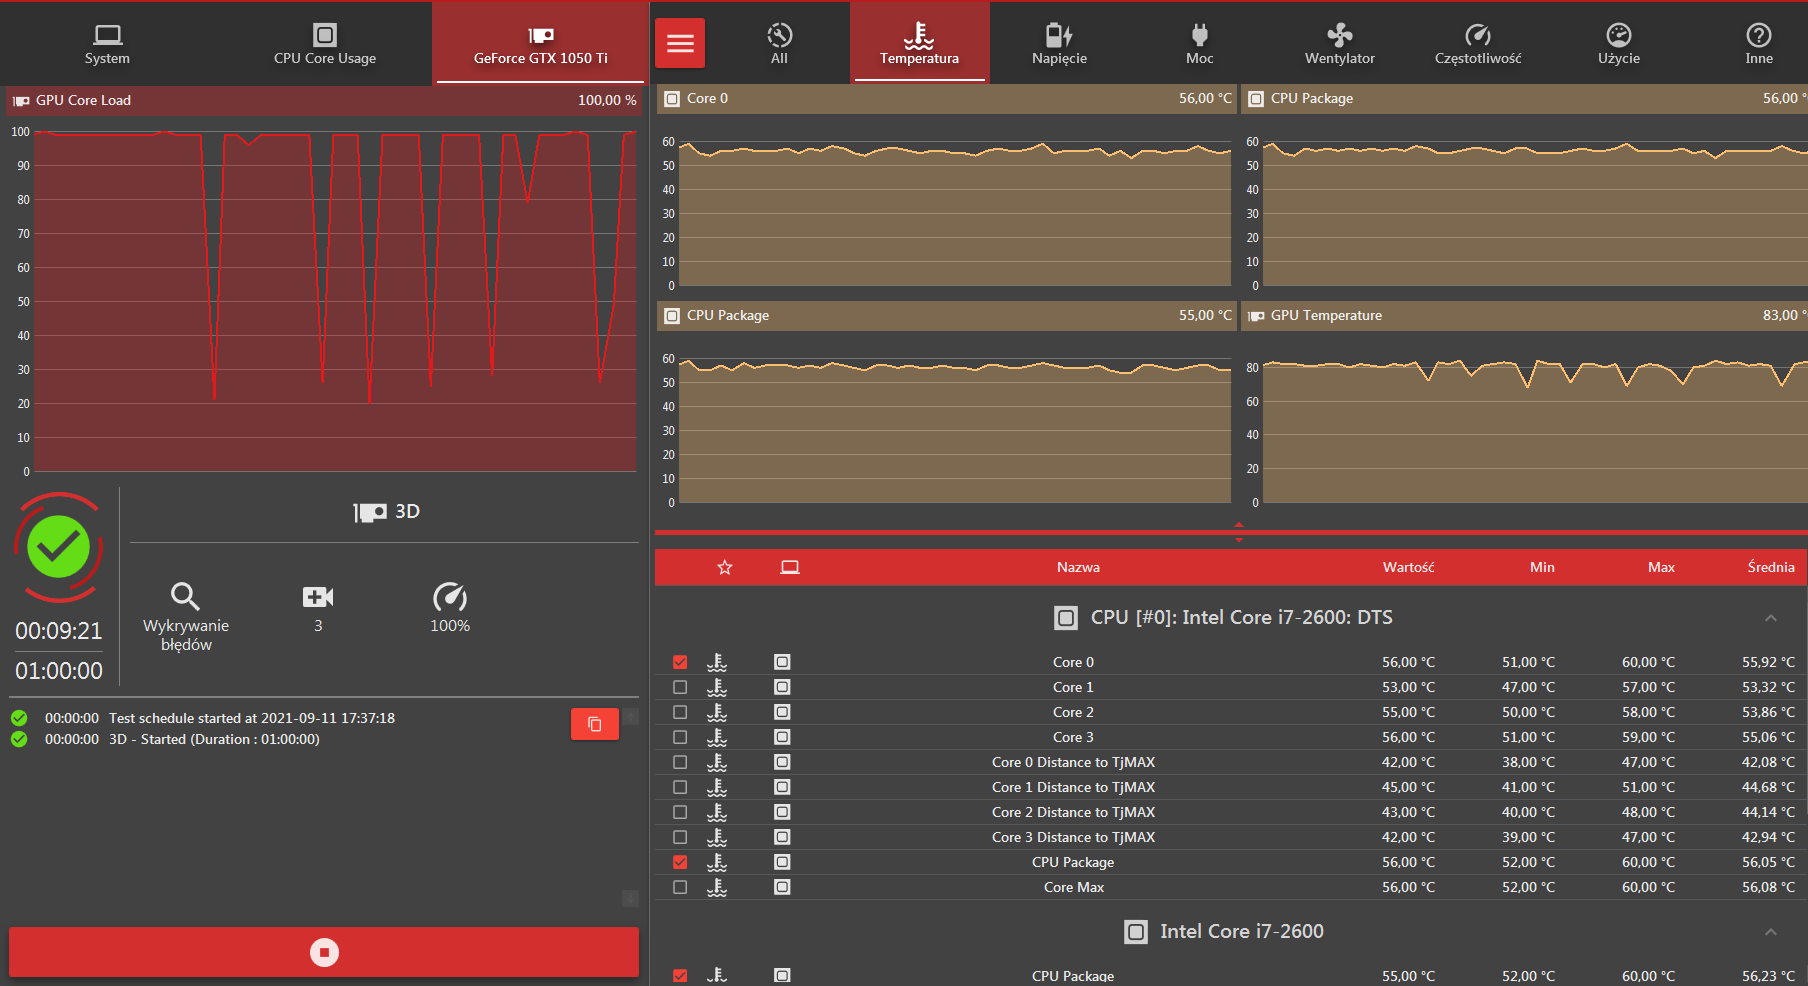Image resolution: width=1808 pixels, height=986 pixels.
Task: Sort table by Średnia column
Action: click(x=1771, y=567)
